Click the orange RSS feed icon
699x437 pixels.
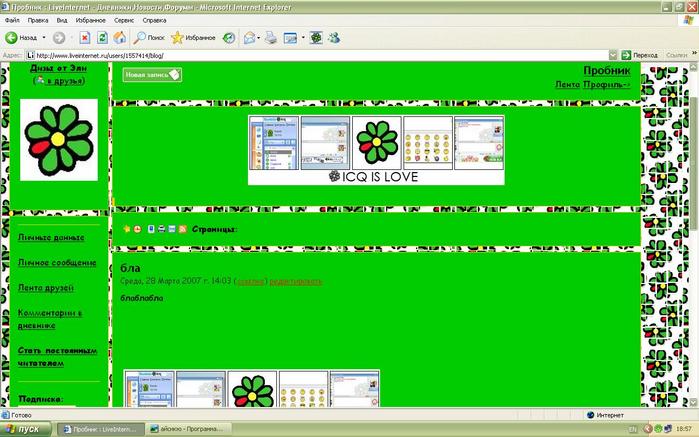pos(183,229)
